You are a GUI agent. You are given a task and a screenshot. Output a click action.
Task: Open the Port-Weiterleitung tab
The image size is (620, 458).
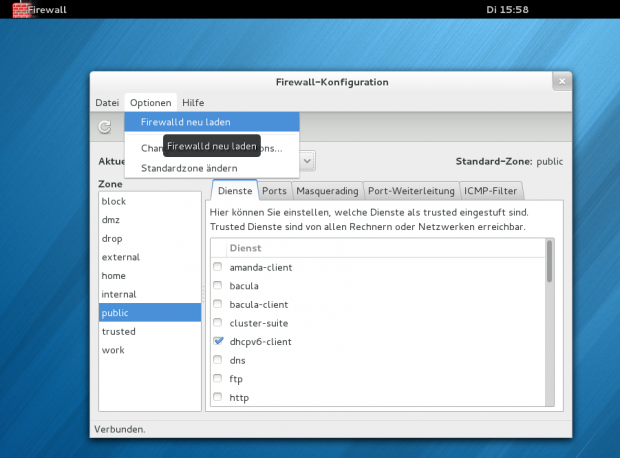pyautogui.click(x=410, y=191)
